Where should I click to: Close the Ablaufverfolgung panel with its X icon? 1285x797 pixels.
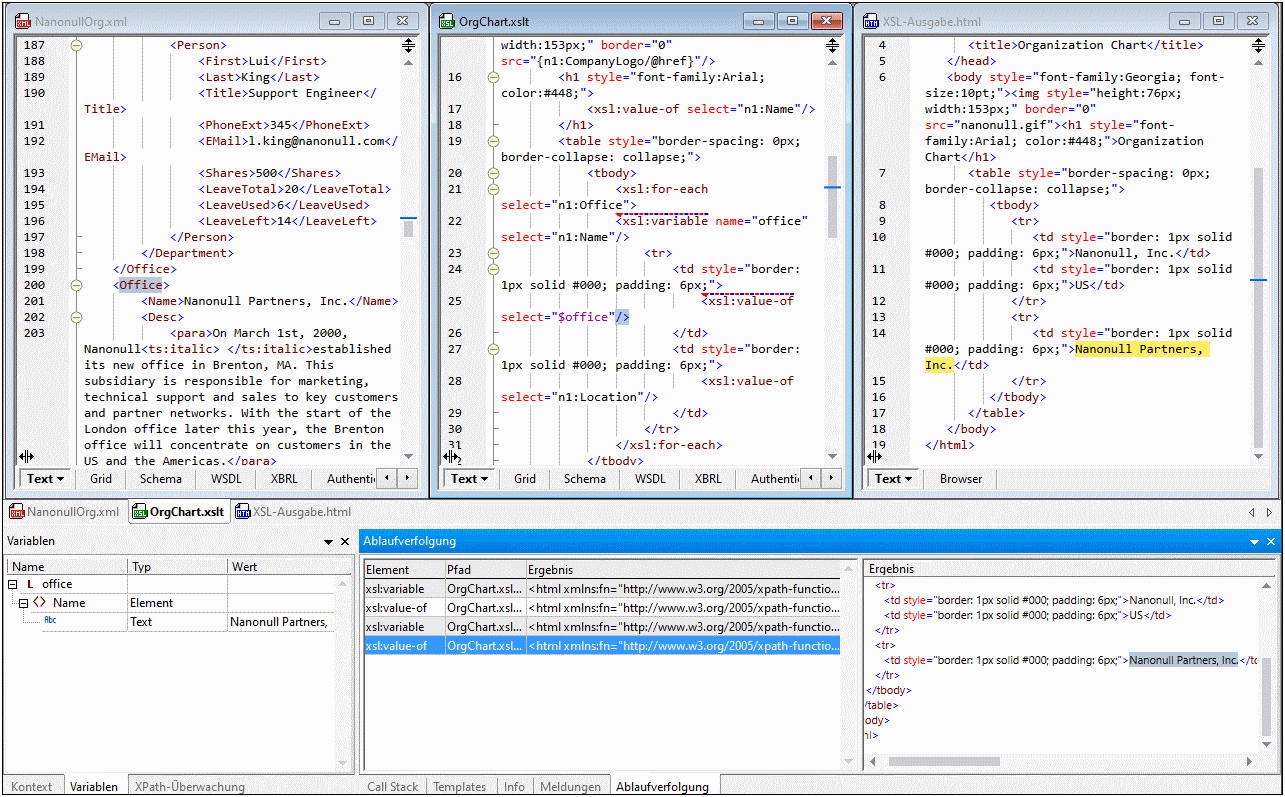click(1271, 541)
